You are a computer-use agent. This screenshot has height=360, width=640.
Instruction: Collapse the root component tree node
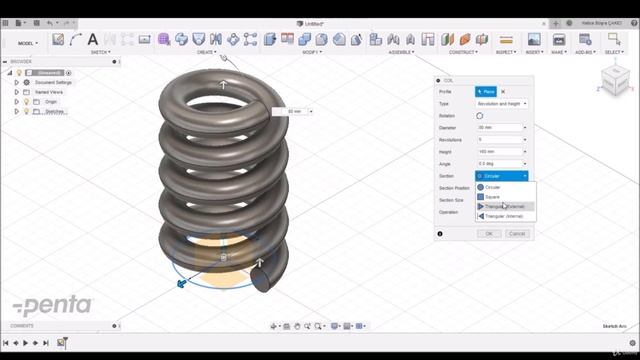tap(9, 73)
